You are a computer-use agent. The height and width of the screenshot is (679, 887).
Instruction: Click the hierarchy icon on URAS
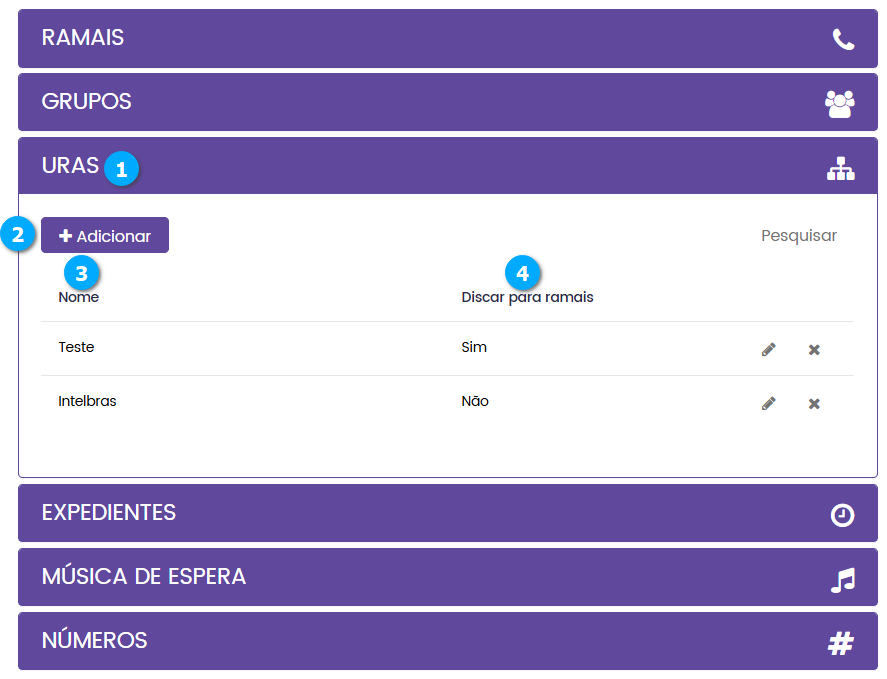tap(841, 170)
